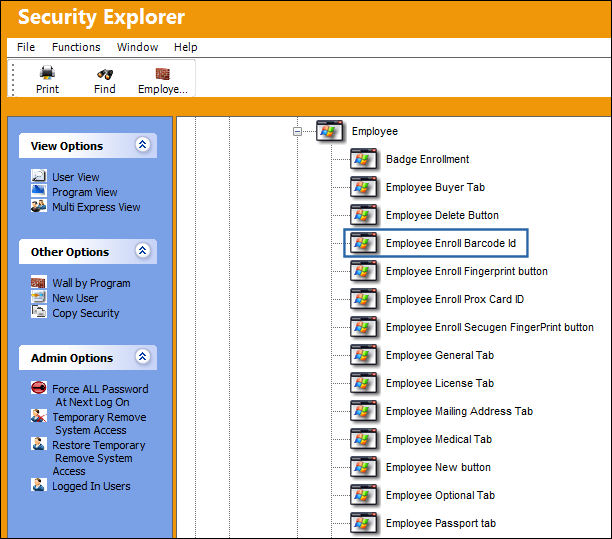Click the Wall by Program brick icon
The height and width of the screenshot is (539, 612).
pyautogui.click(x=39, y=282)
